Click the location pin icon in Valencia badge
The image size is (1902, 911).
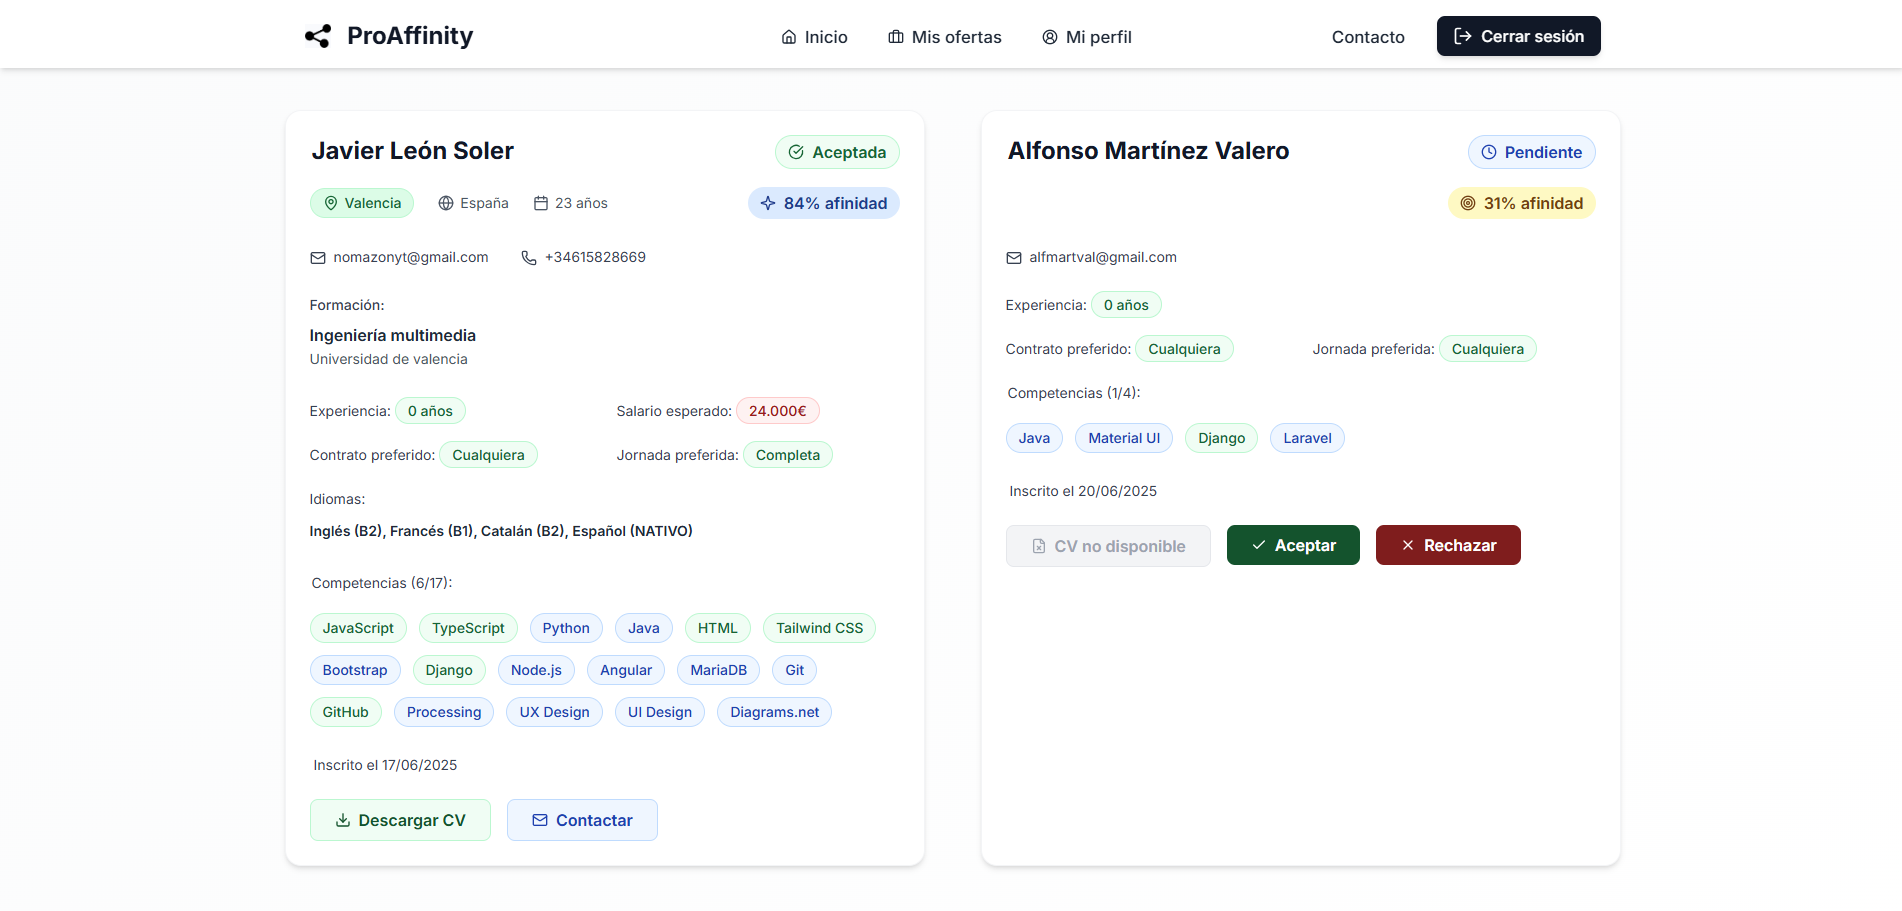(331, 203)
